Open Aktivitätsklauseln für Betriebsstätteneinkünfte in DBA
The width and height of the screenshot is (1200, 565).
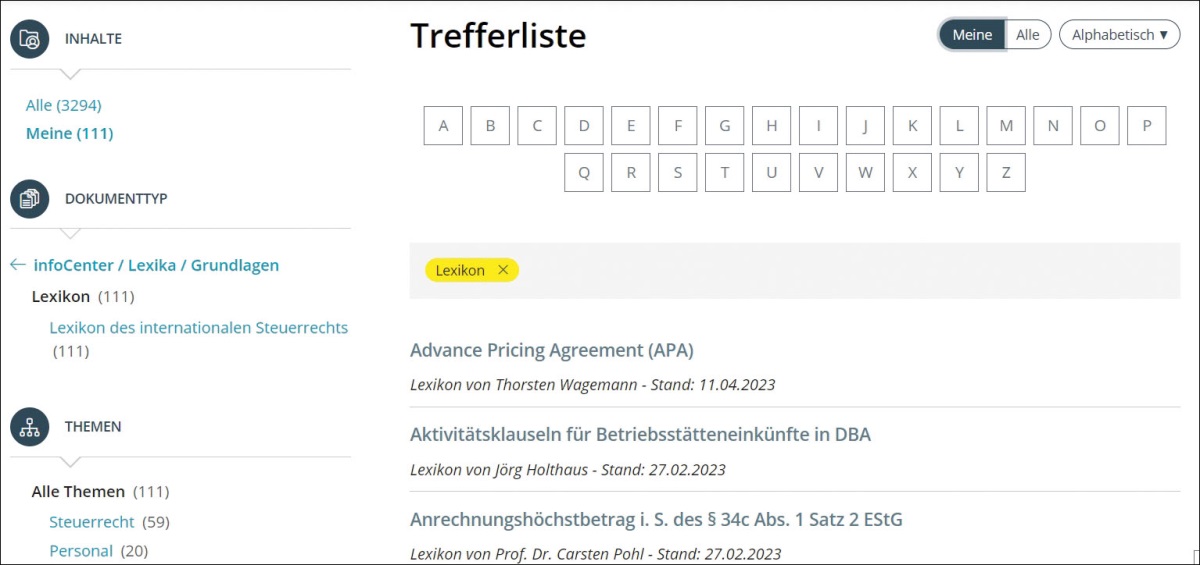[640, 434]
